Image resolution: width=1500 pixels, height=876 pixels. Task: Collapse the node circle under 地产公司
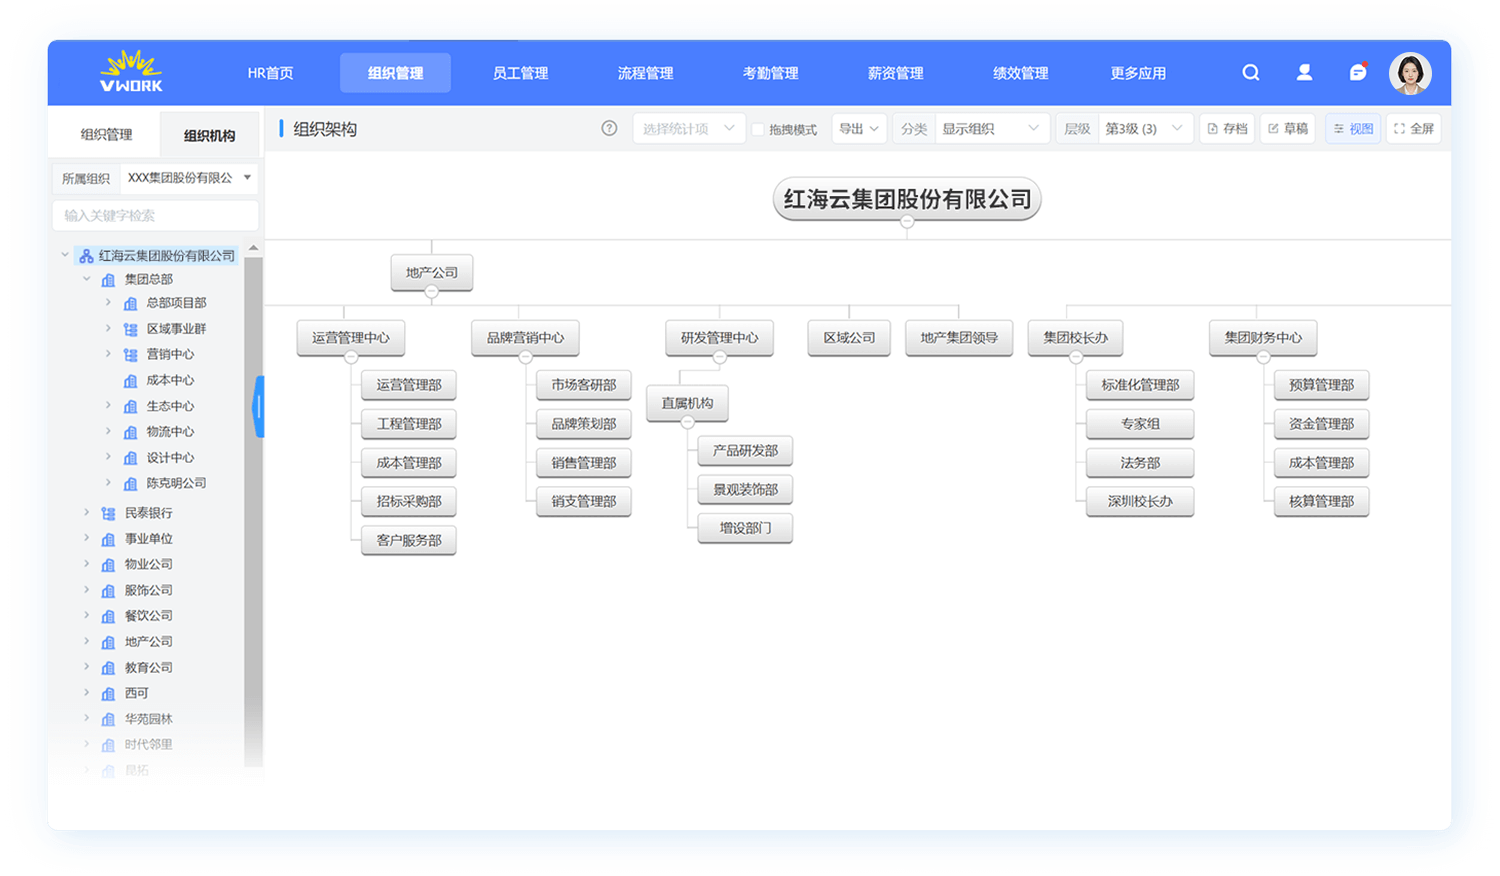431,292
